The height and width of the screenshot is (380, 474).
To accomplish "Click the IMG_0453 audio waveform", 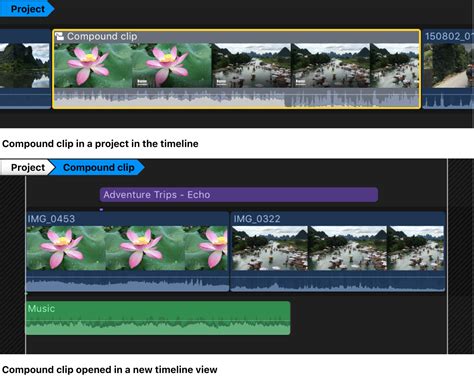I will [x=127, y=282].
